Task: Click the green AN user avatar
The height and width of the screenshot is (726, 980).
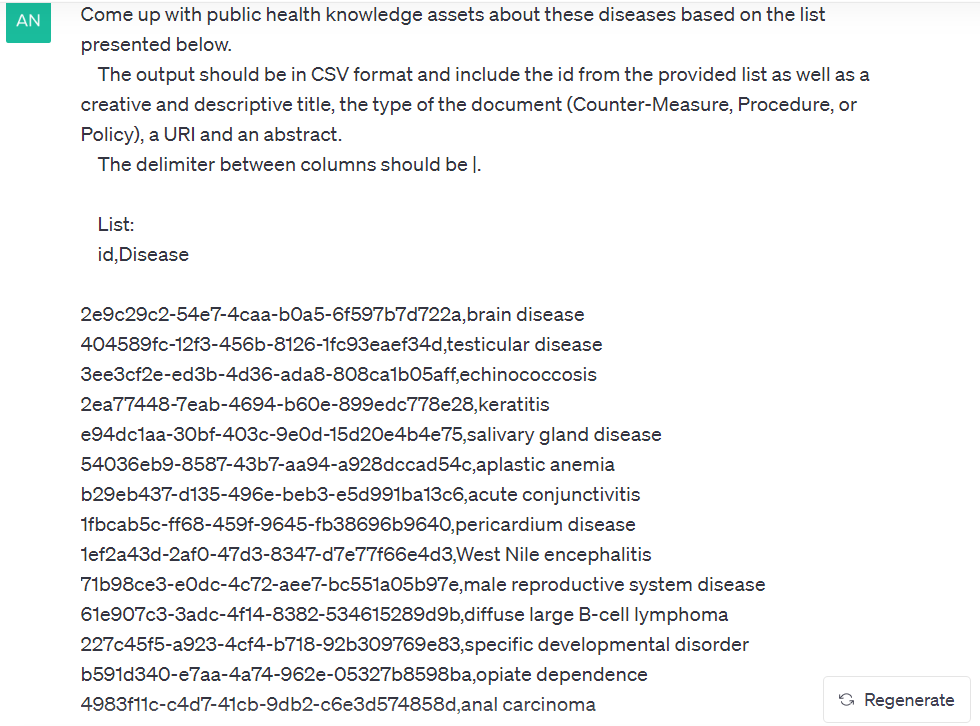Action: pyautogui.click(x=28, y=21)
